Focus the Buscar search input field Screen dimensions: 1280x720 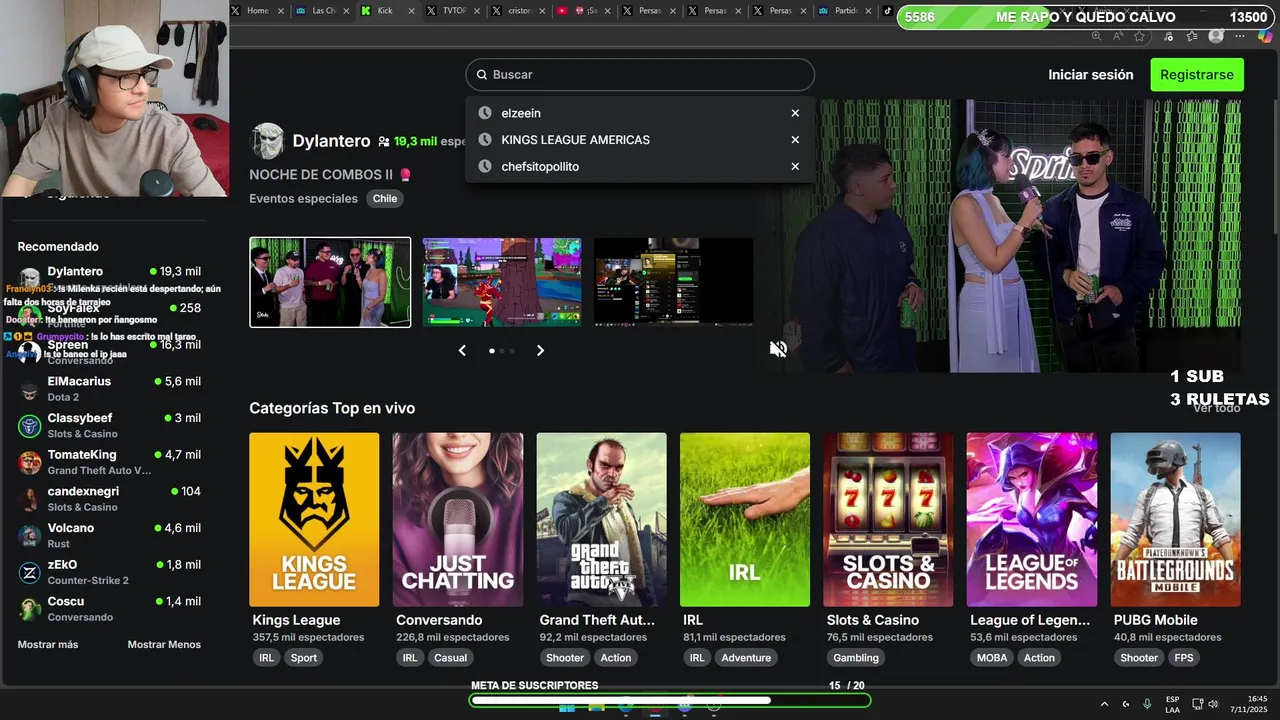[640, 75]
